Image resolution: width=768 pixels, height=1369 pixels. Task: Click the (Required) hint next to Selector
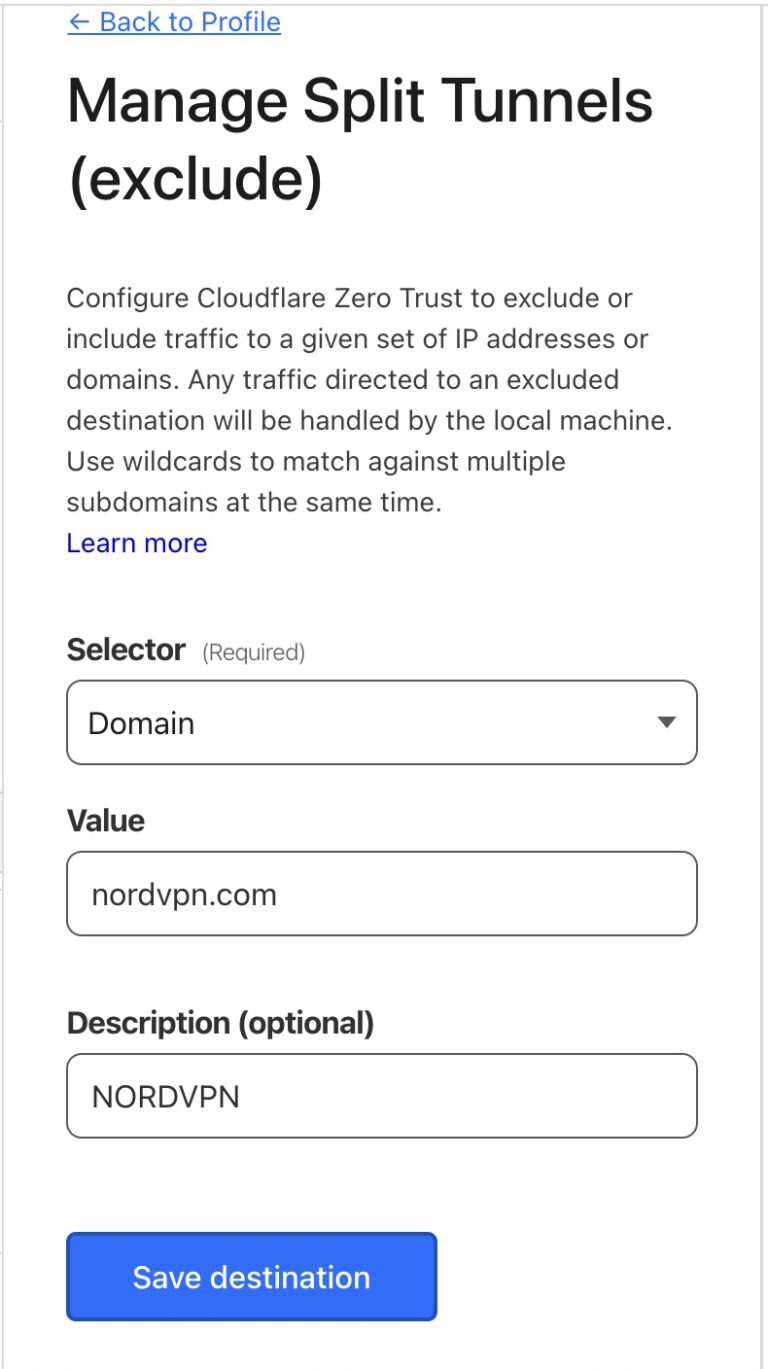tap(254, 653)
